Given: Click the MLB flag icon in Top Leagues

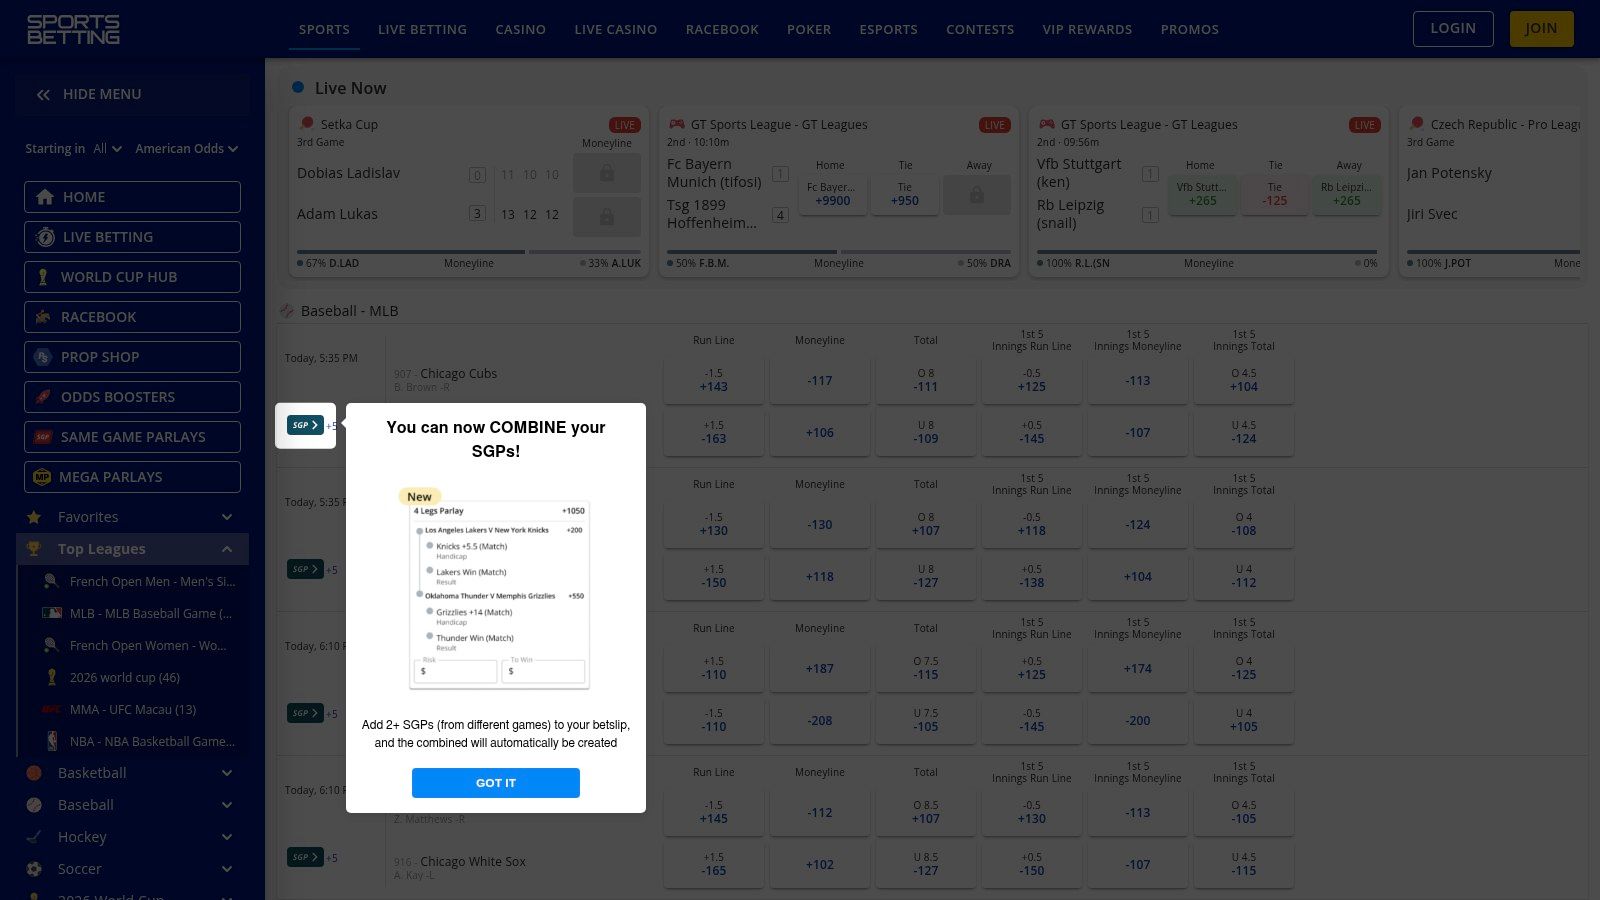Looking at the screenshot, I should [52, 613].
